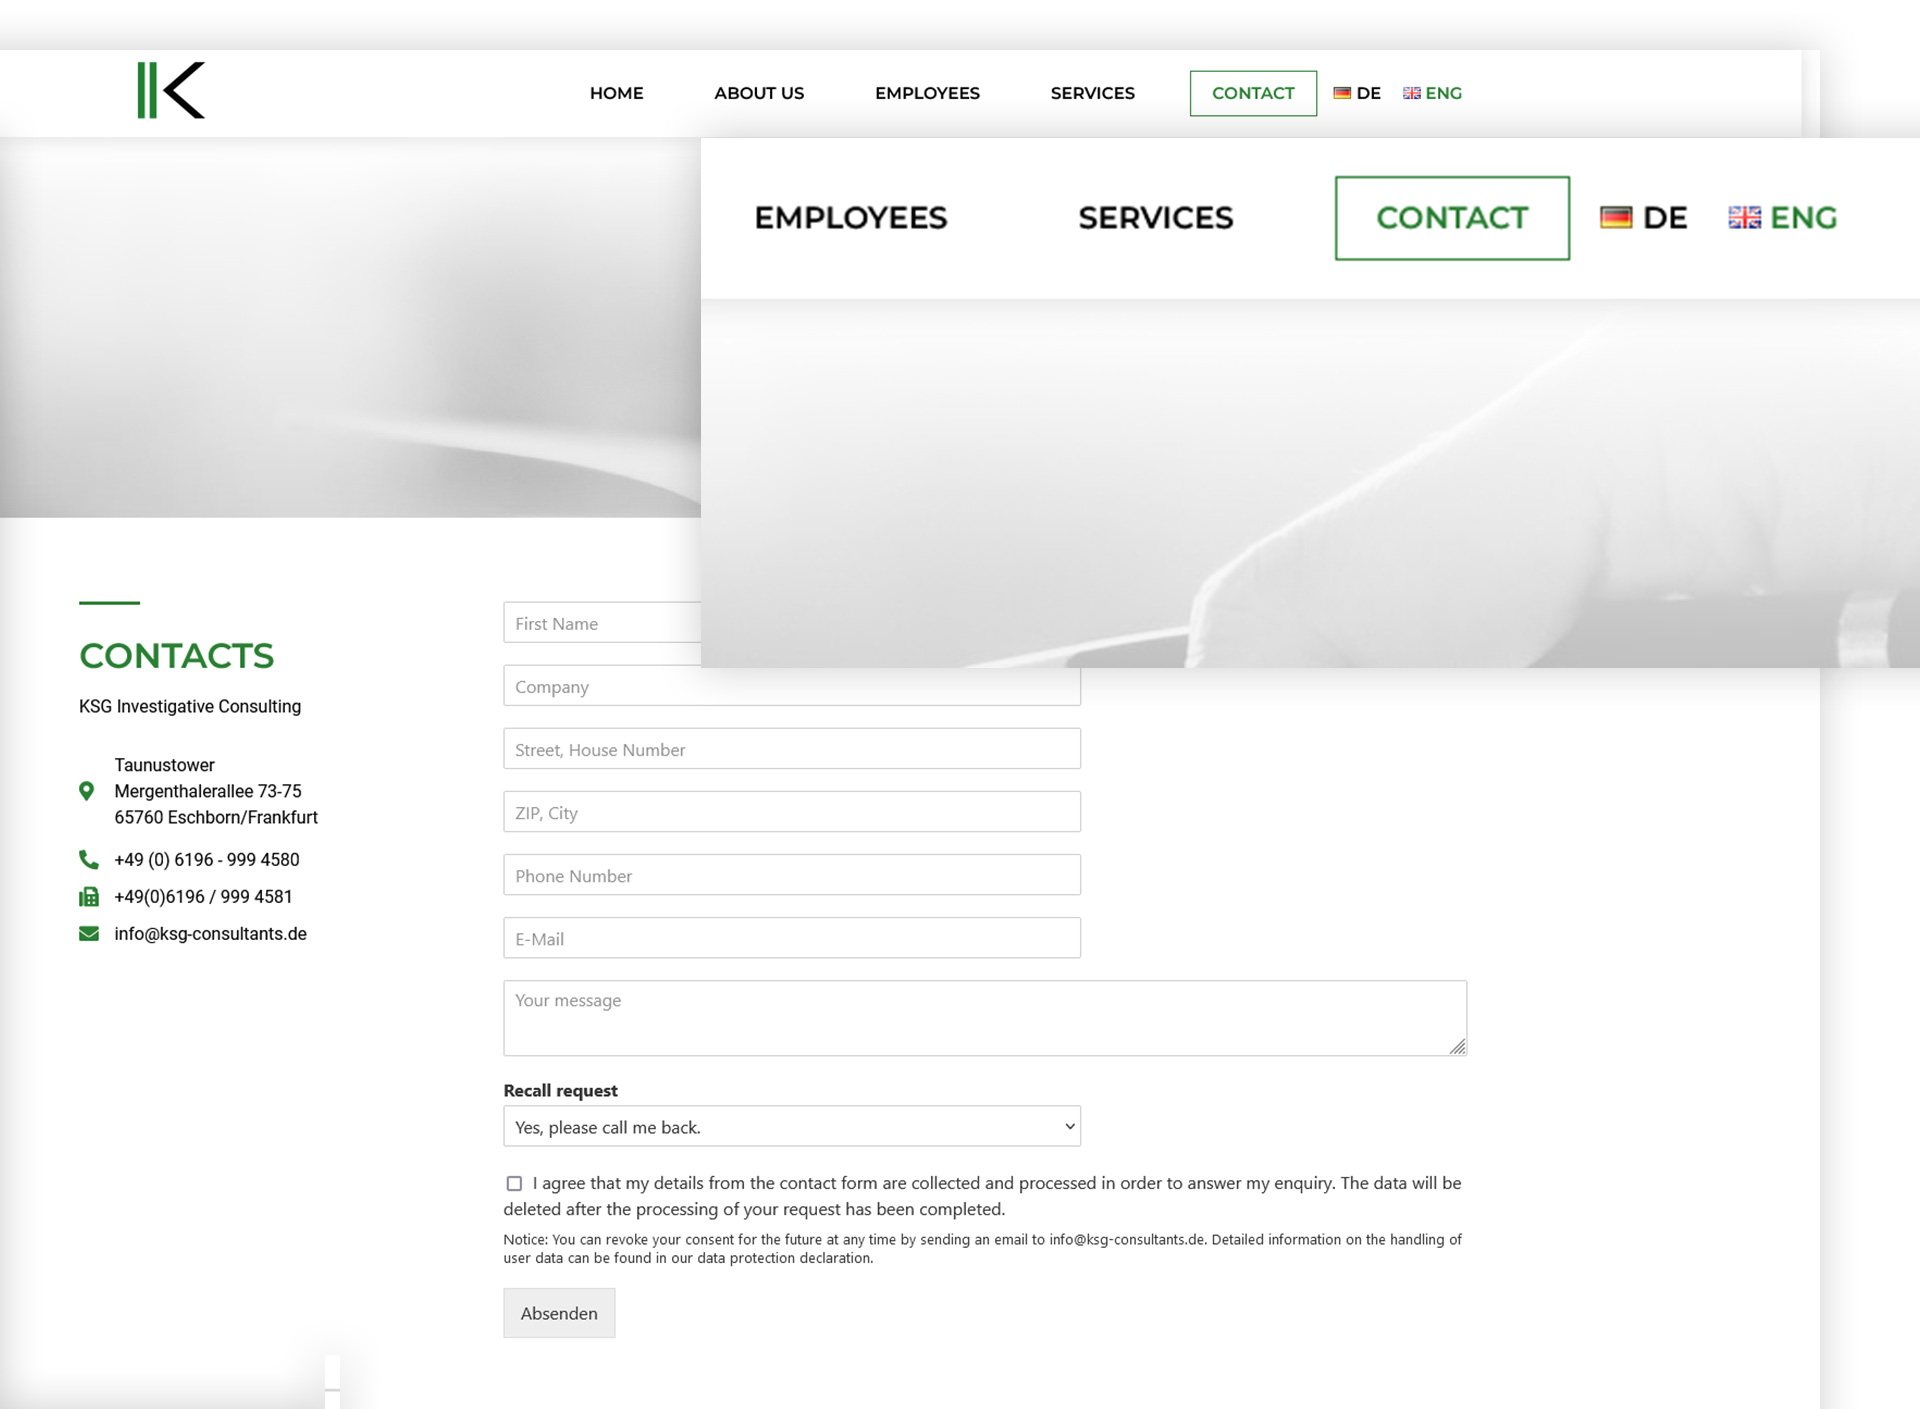Viewport: 1920px width, 1409px height.
Task: Click the E-Mail input field
Action: click(x=792, y=938)
